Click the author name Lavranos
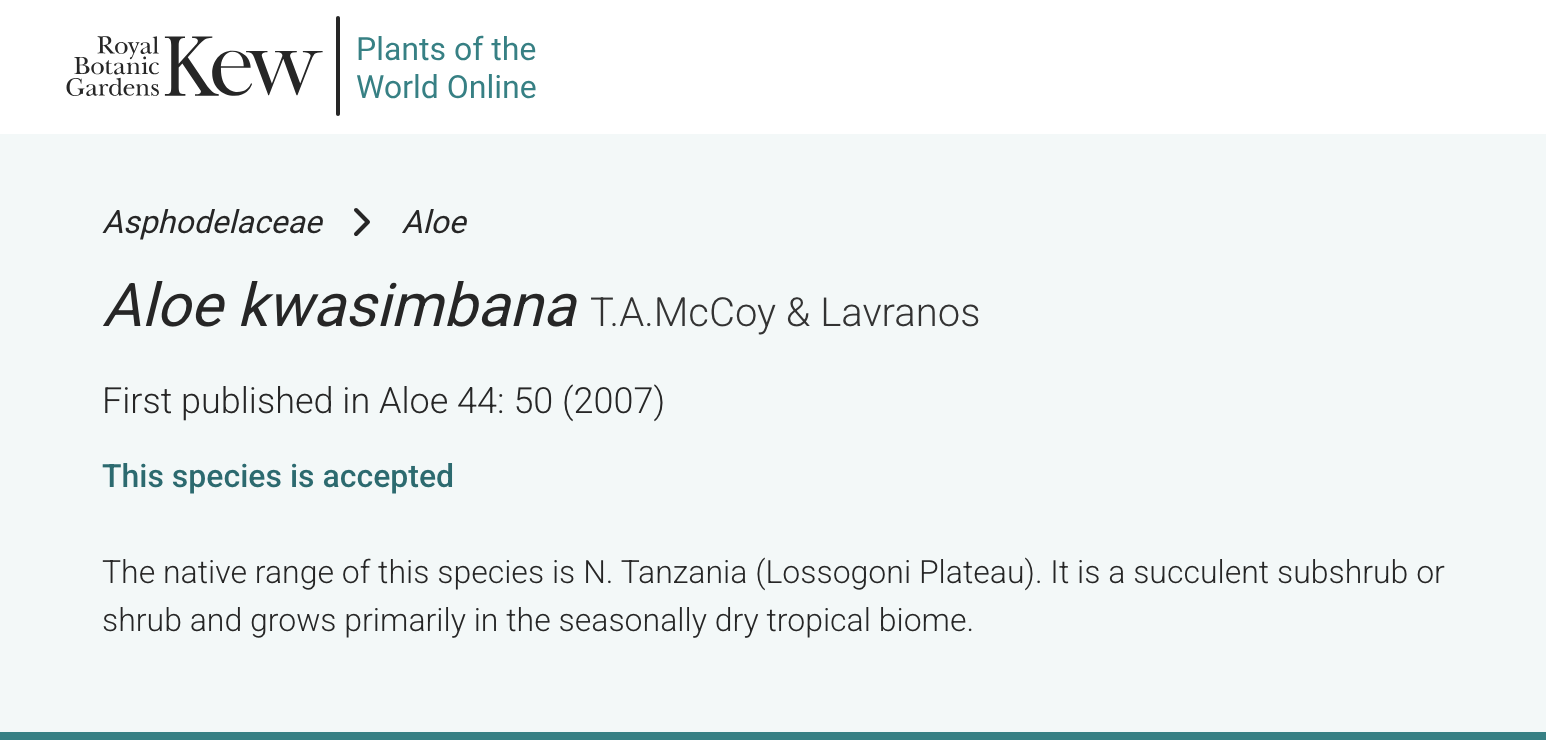The image size is (1546, 740). pyautogui.click(x=900, y=313)
